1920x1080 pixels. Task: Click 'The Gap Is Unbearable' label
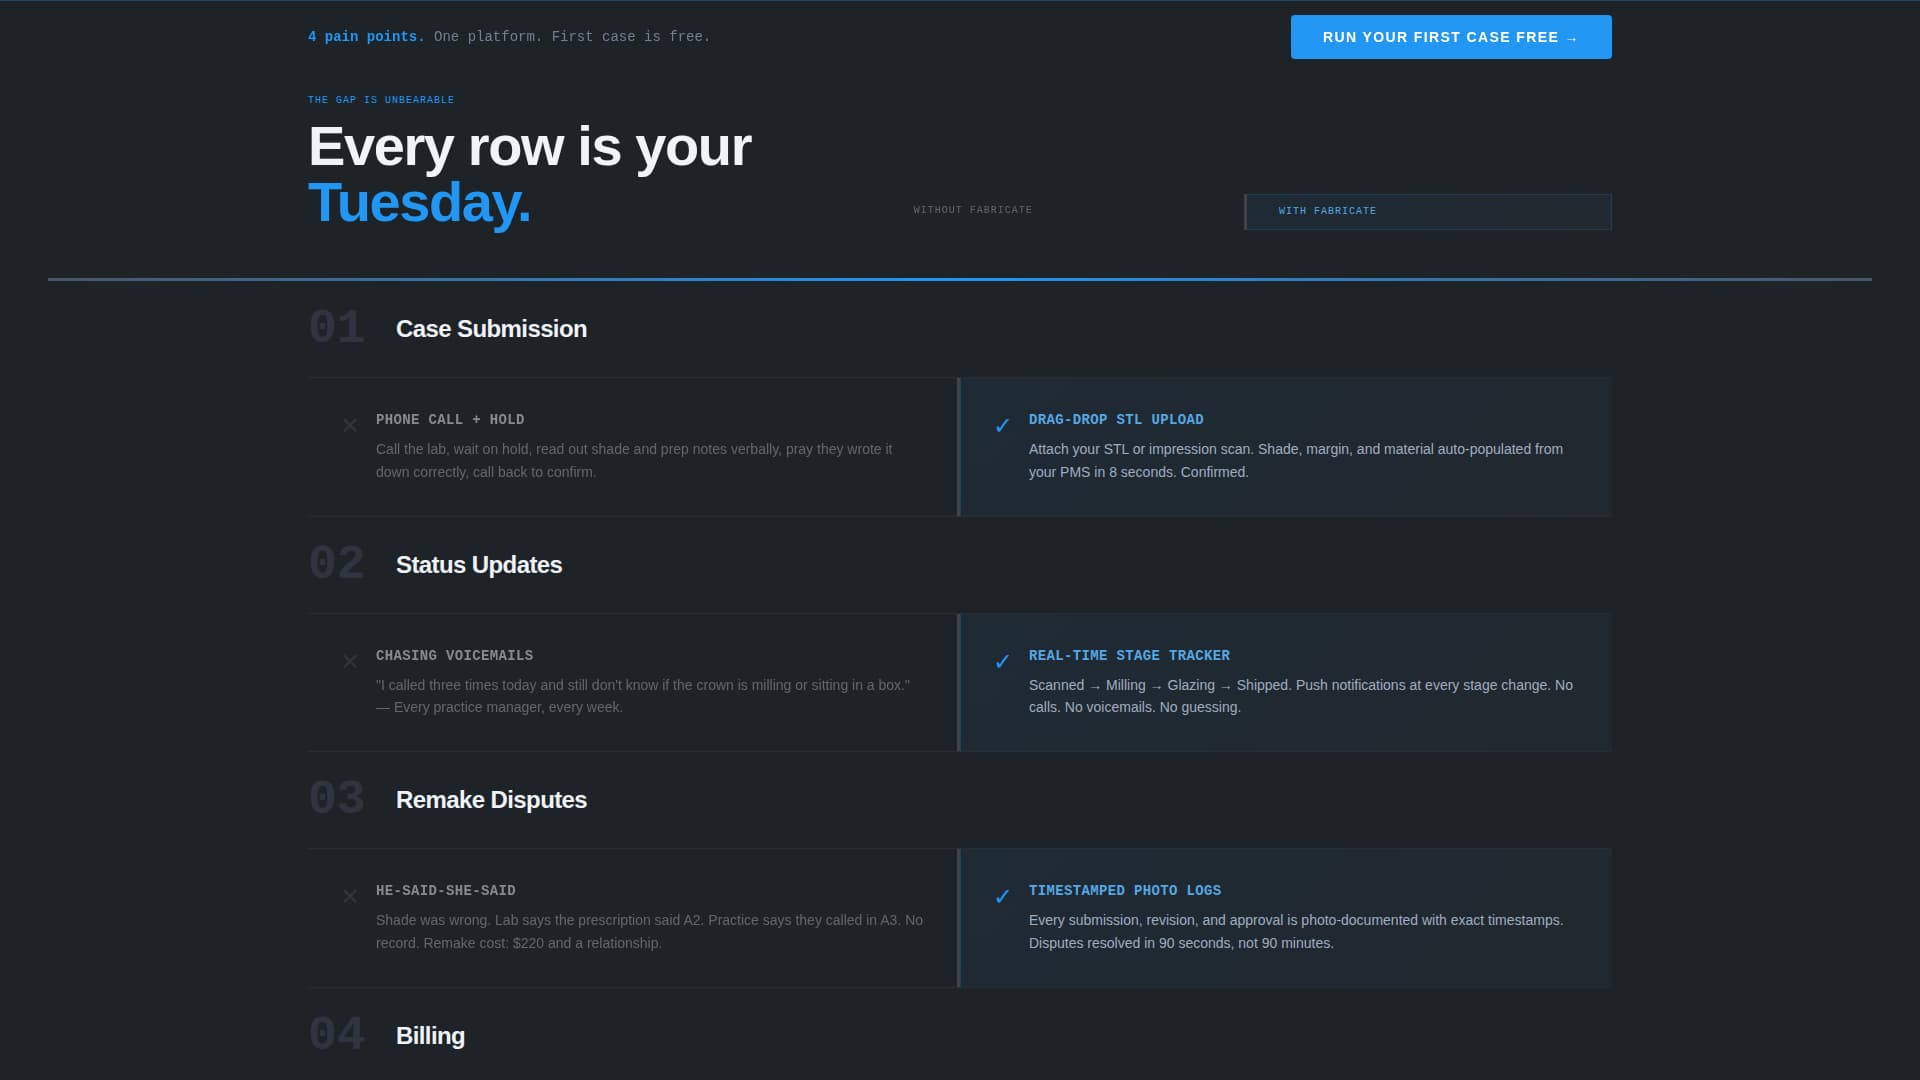[381, 100]
